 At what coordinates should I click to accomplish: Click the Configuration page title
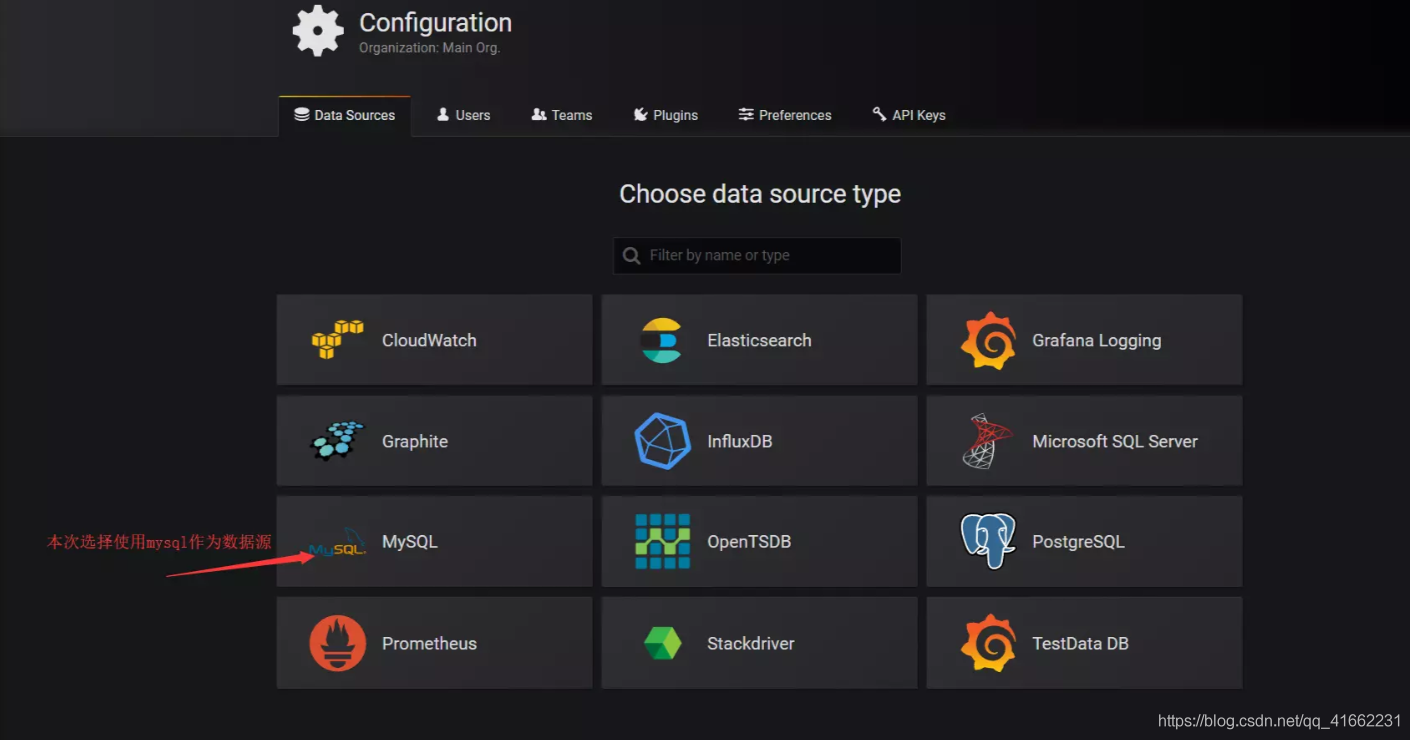point(435,22)
